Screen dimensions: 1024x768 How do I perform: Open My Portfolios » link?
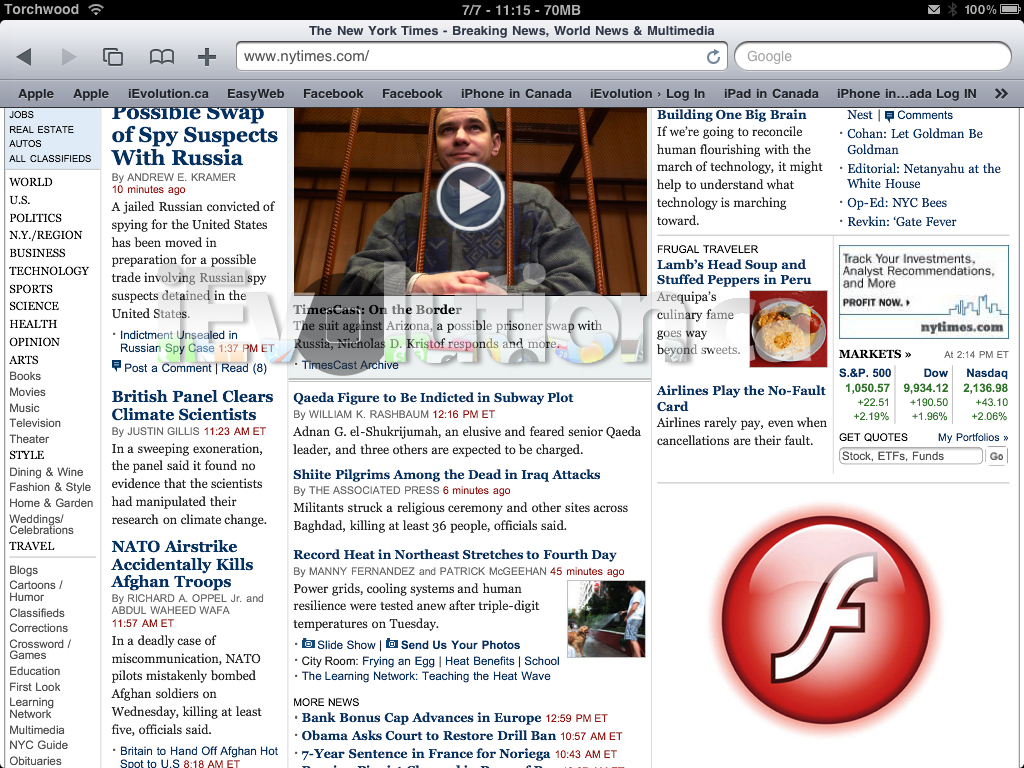tap(973, 438)
